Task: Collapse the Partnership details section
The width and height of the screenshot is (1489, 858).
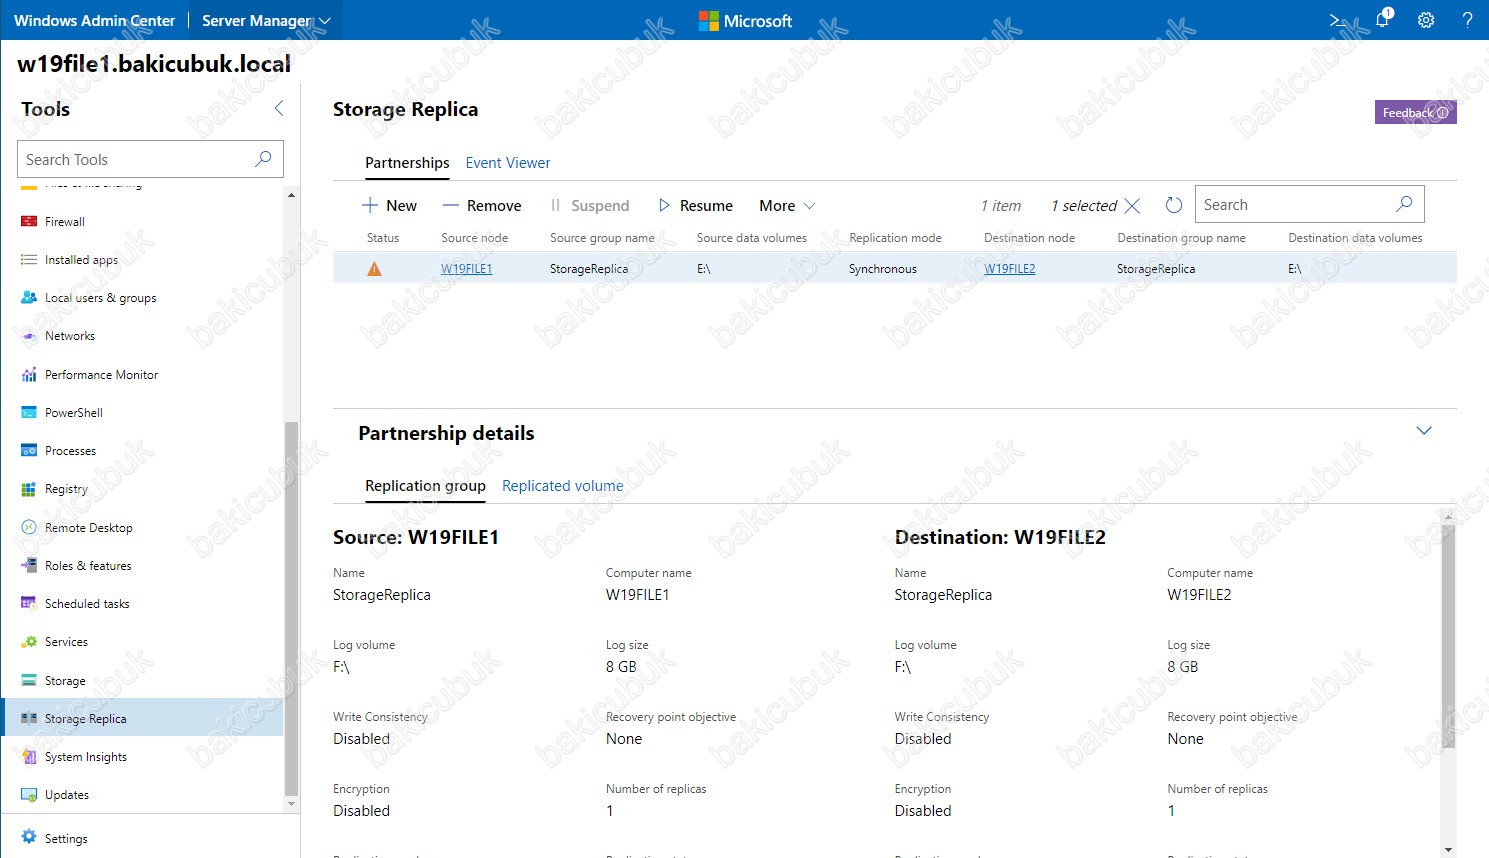Action: coord(1424,431)
